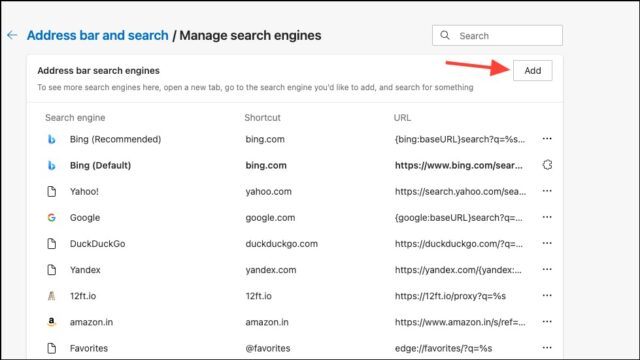Click the Search settings input field
Image resolution: width=640 pixels, height=360 pixels.
[x=497, y=36]
